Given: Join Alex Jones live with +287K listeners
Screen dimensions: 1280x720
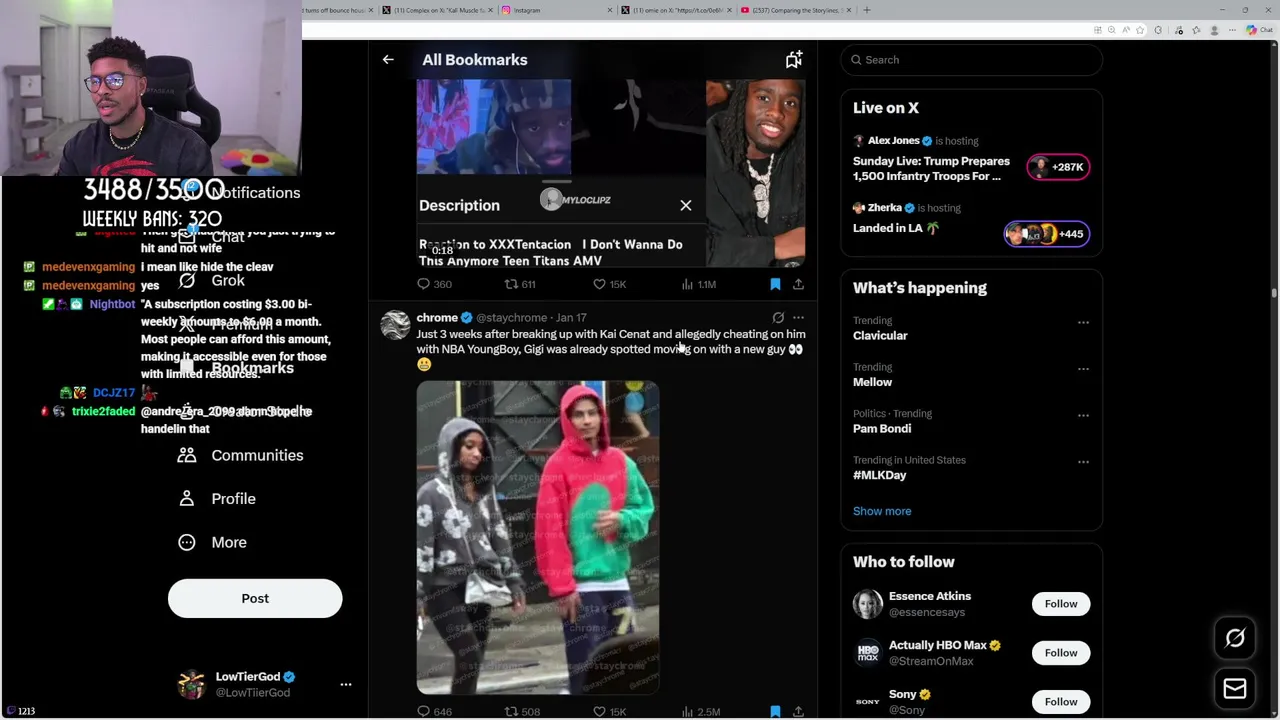Looking at the screenshot, I should pyautogui.click(x=1059, y=167).
